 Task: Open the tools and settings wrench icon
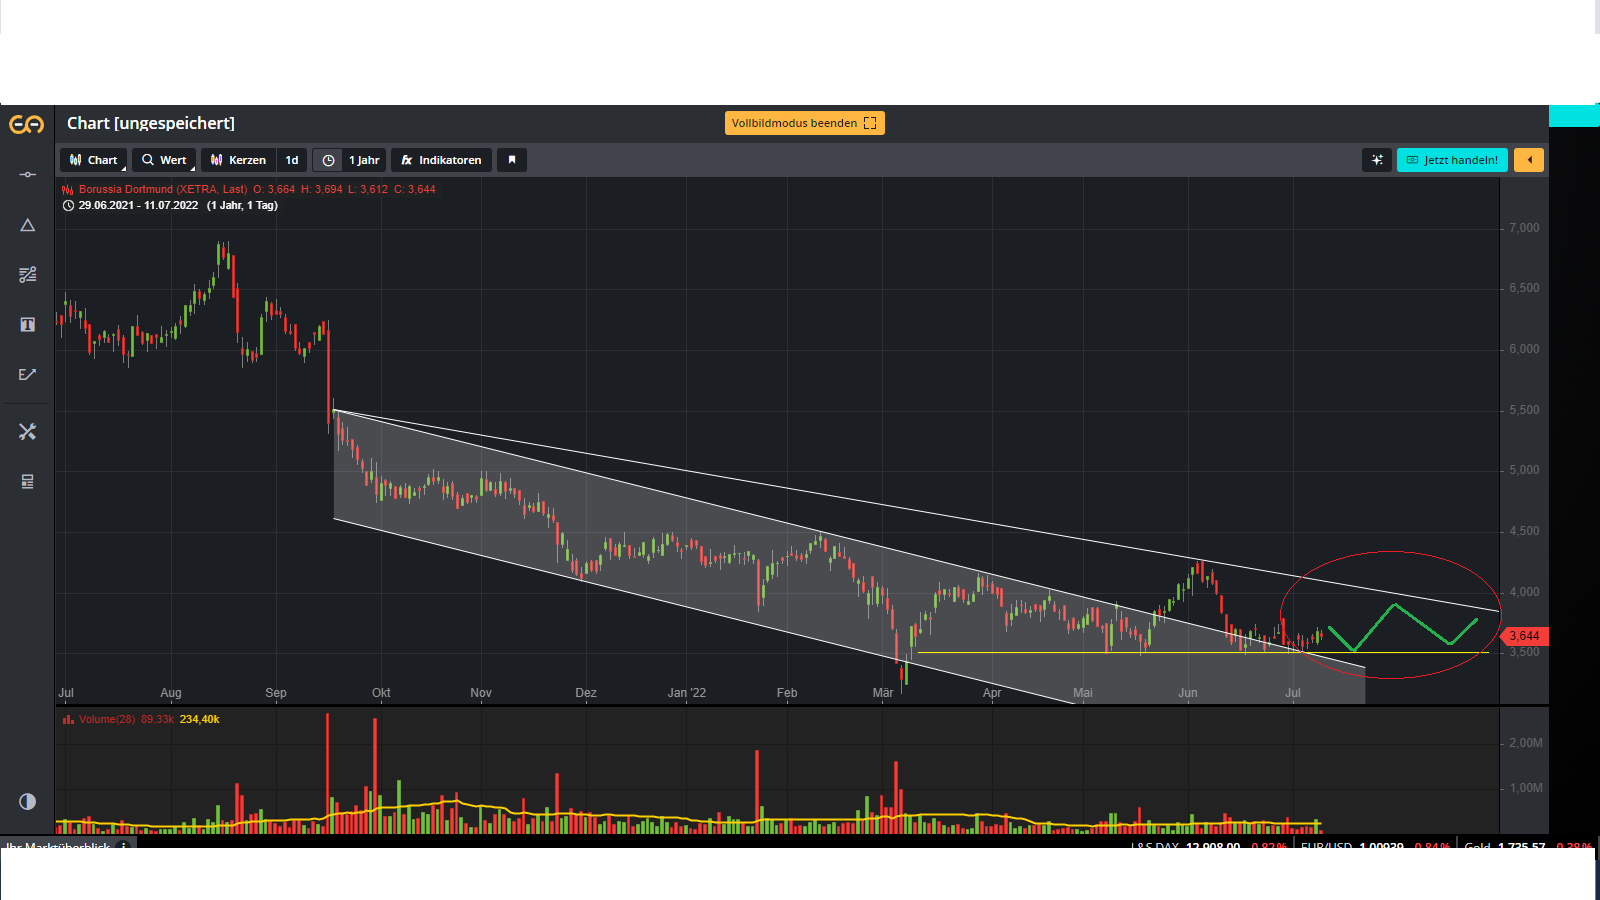(x=28, y=431)
